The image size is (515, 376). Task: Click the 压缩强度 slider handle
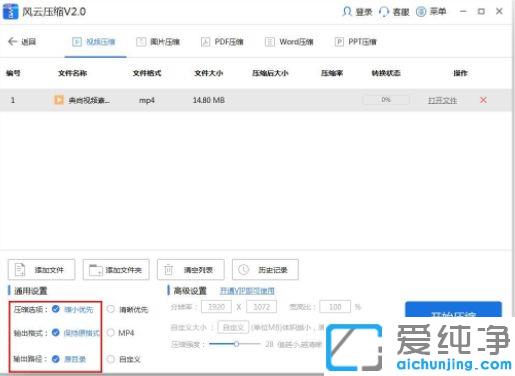click(x=236, y=344)
